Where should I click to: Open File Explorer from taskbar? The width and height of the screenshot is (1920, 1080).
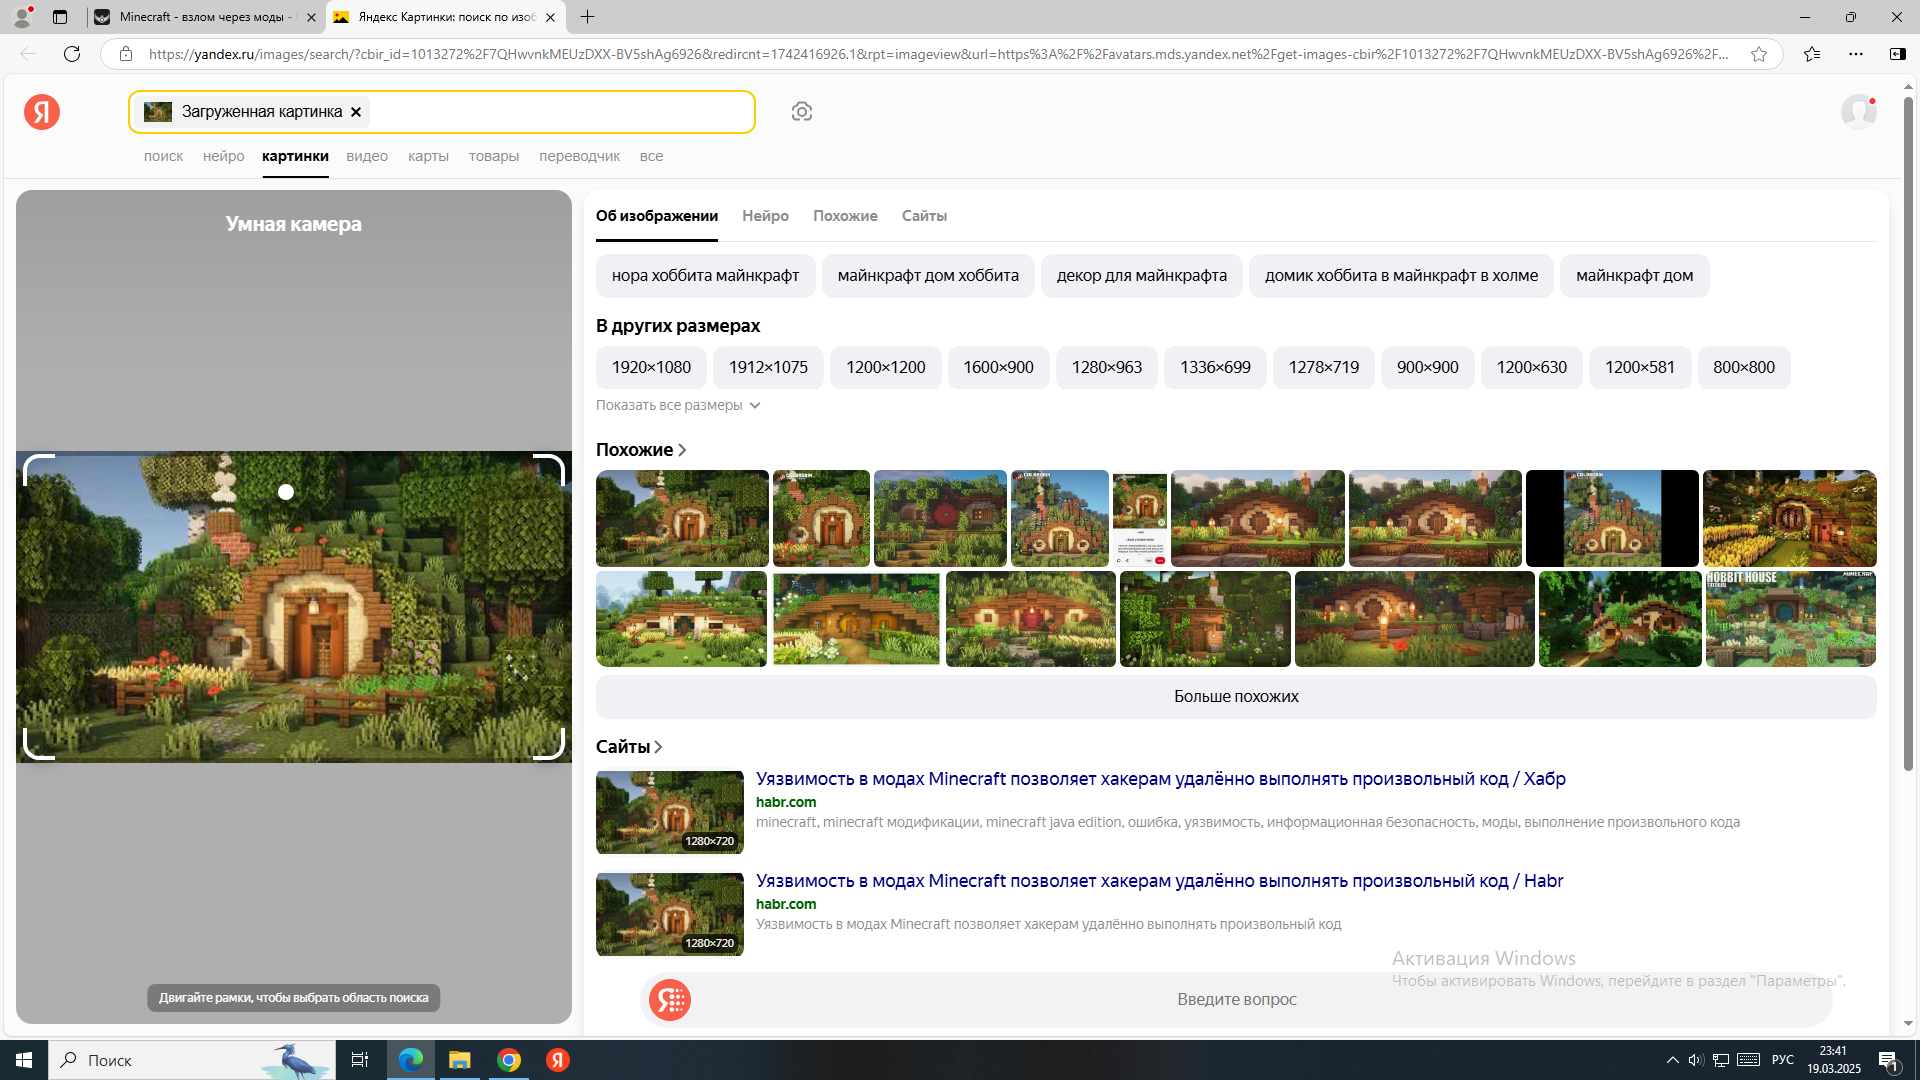(460, 1060)
